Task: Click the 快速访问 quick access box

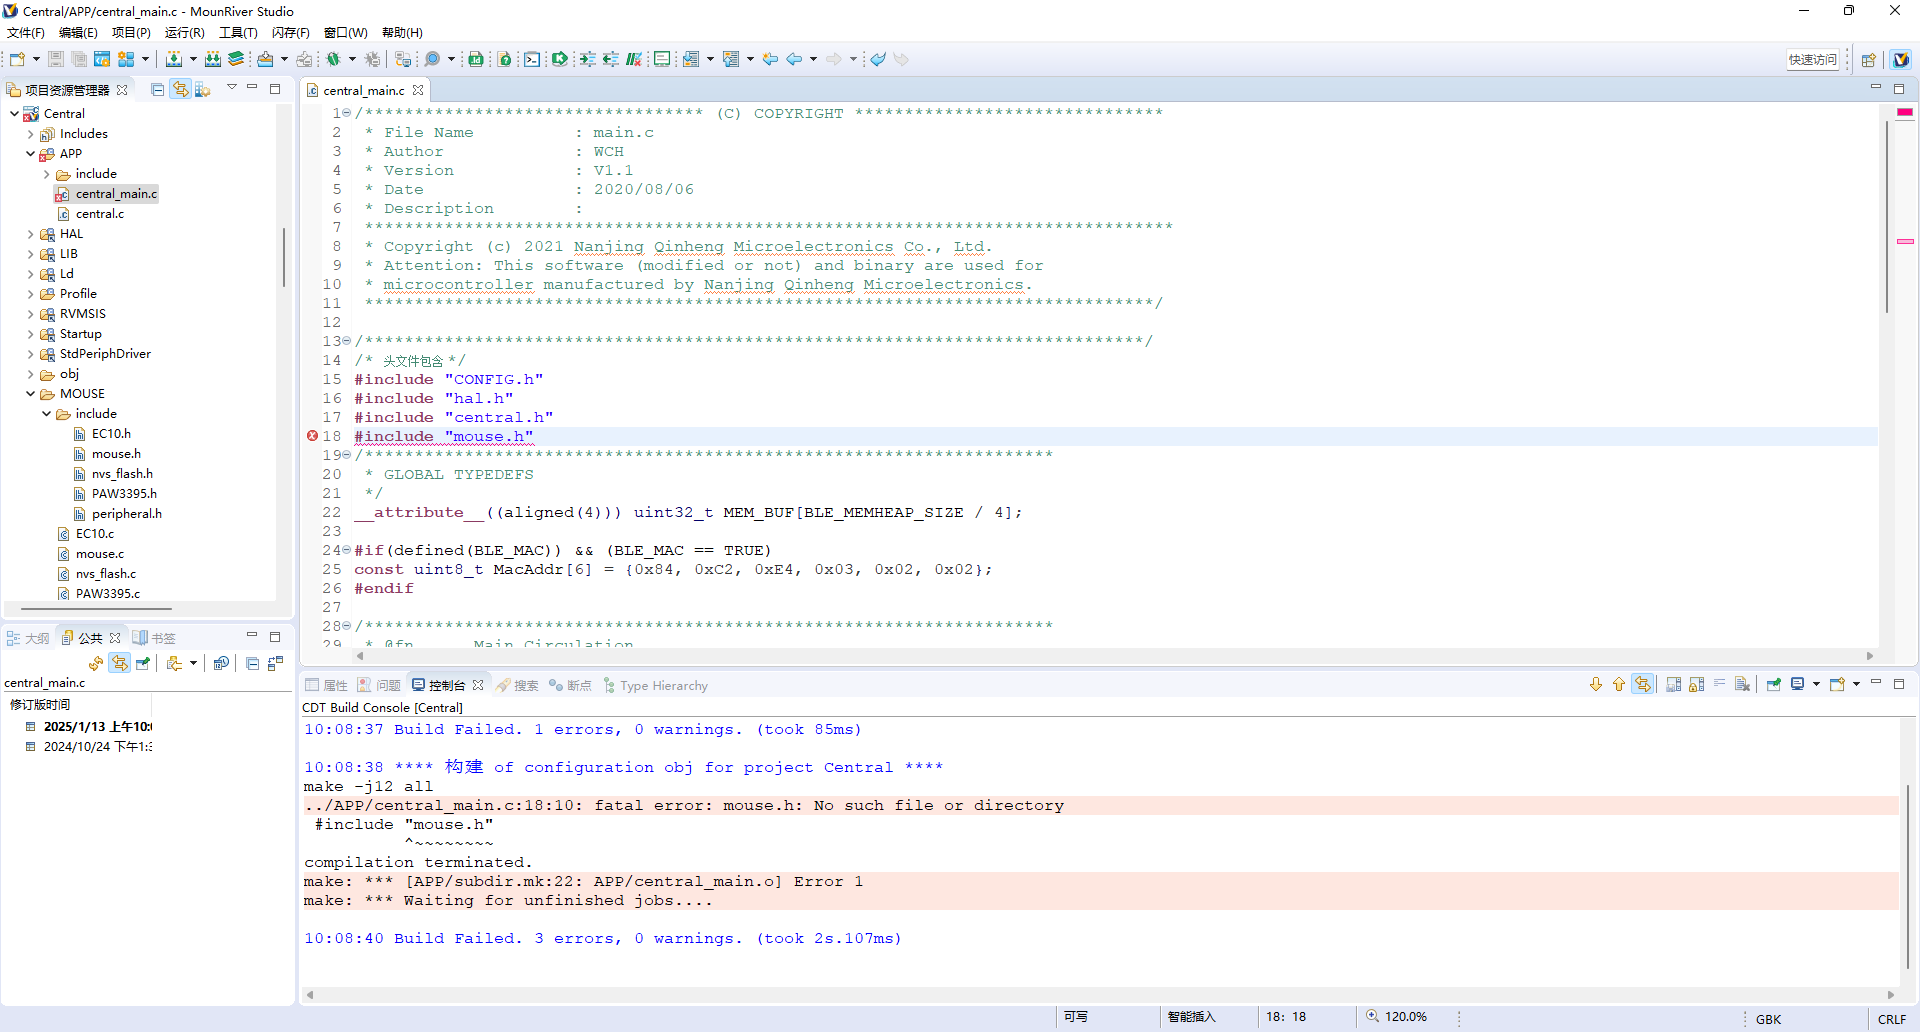Action: click(x=1813, y=60)
